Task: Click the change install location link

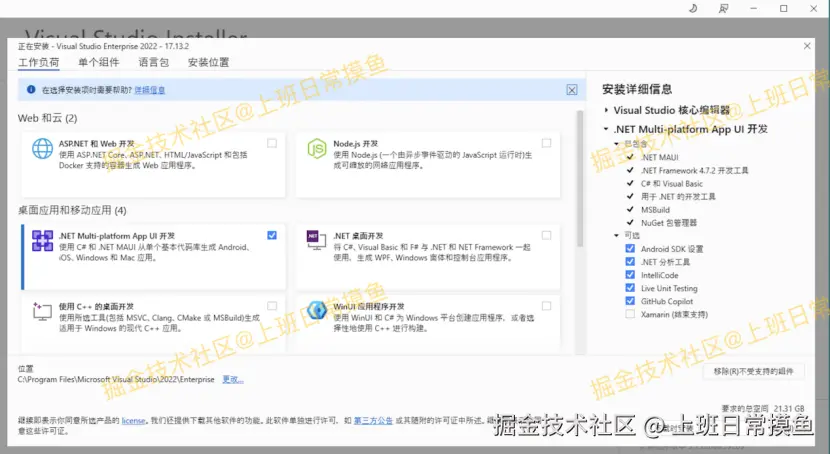Action: pyautogui.click(x=233, y=379)
